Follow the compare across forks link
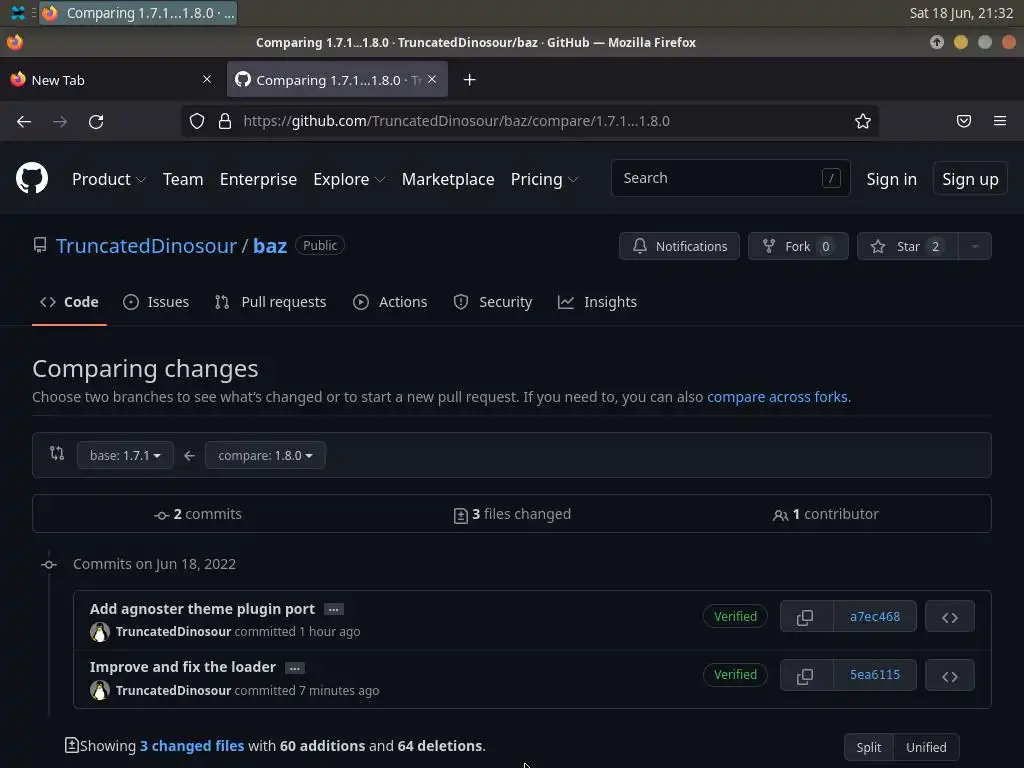 [777, 396]
